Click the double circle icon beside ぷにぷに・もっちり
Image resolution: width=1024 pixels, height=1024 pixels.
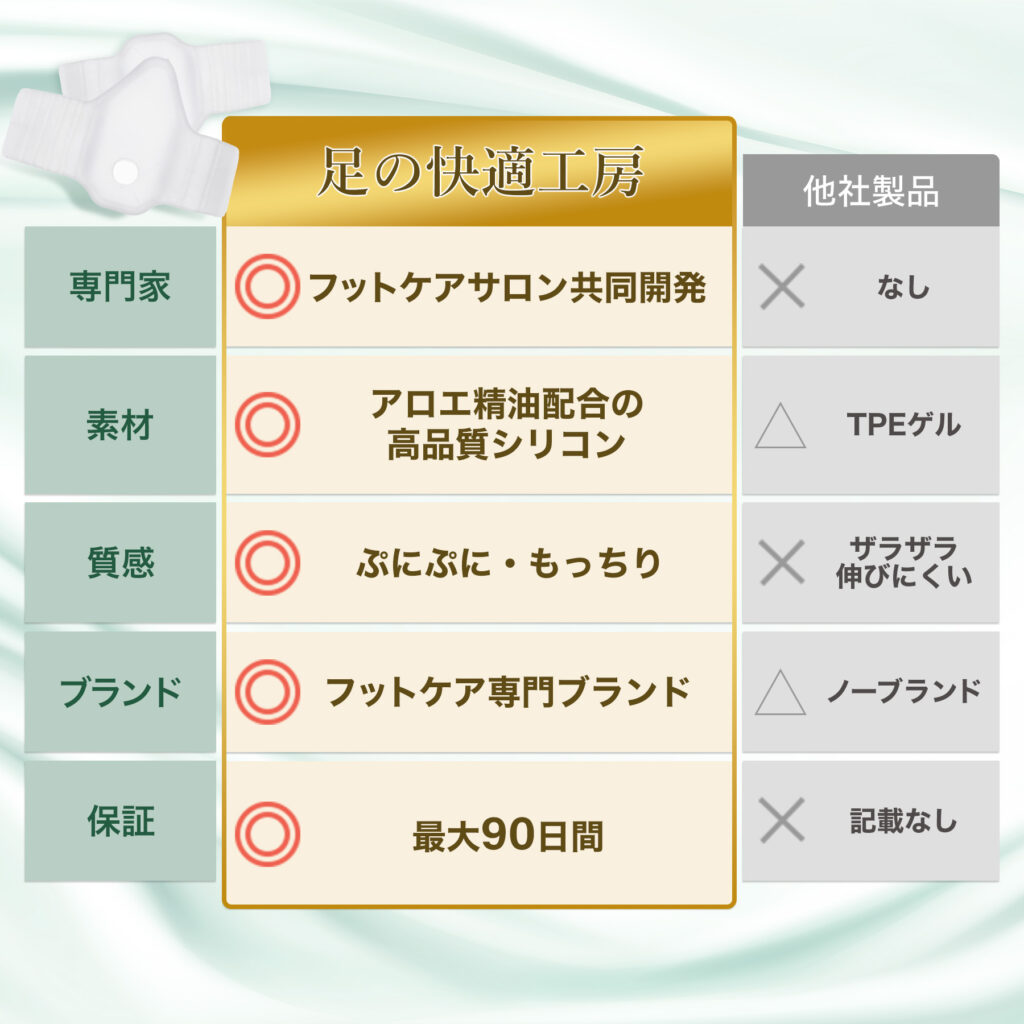tap(267, 563)
